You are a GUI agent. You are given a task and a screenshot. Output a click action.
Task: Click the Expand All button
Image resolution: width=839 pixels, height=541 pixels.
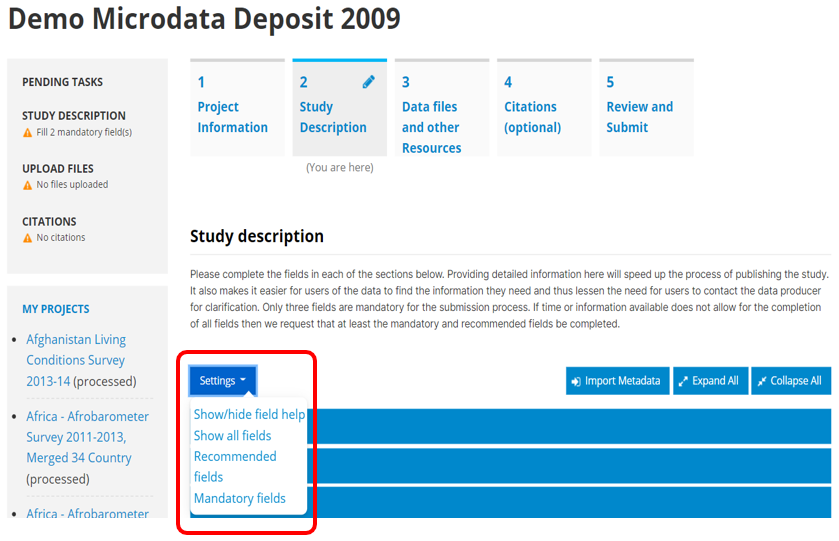click(711, 380)
